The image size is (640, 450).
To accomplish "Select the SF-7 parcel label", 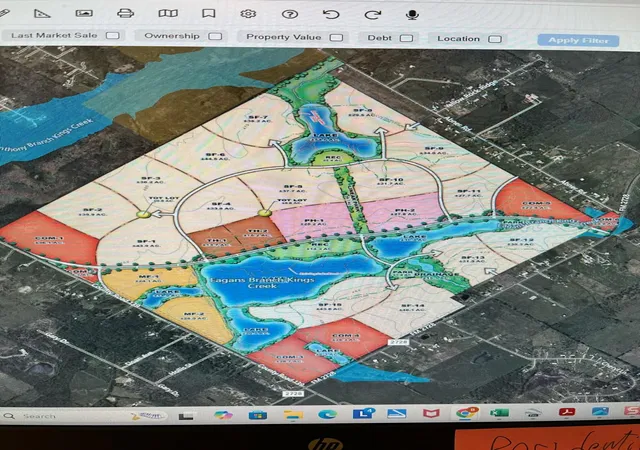I will [256, 118].
